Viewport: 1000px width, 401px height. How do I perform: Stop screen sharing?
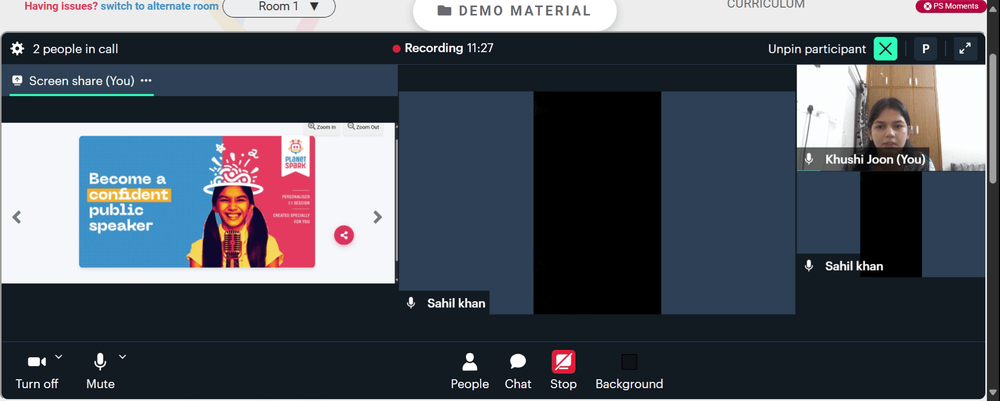563,370
